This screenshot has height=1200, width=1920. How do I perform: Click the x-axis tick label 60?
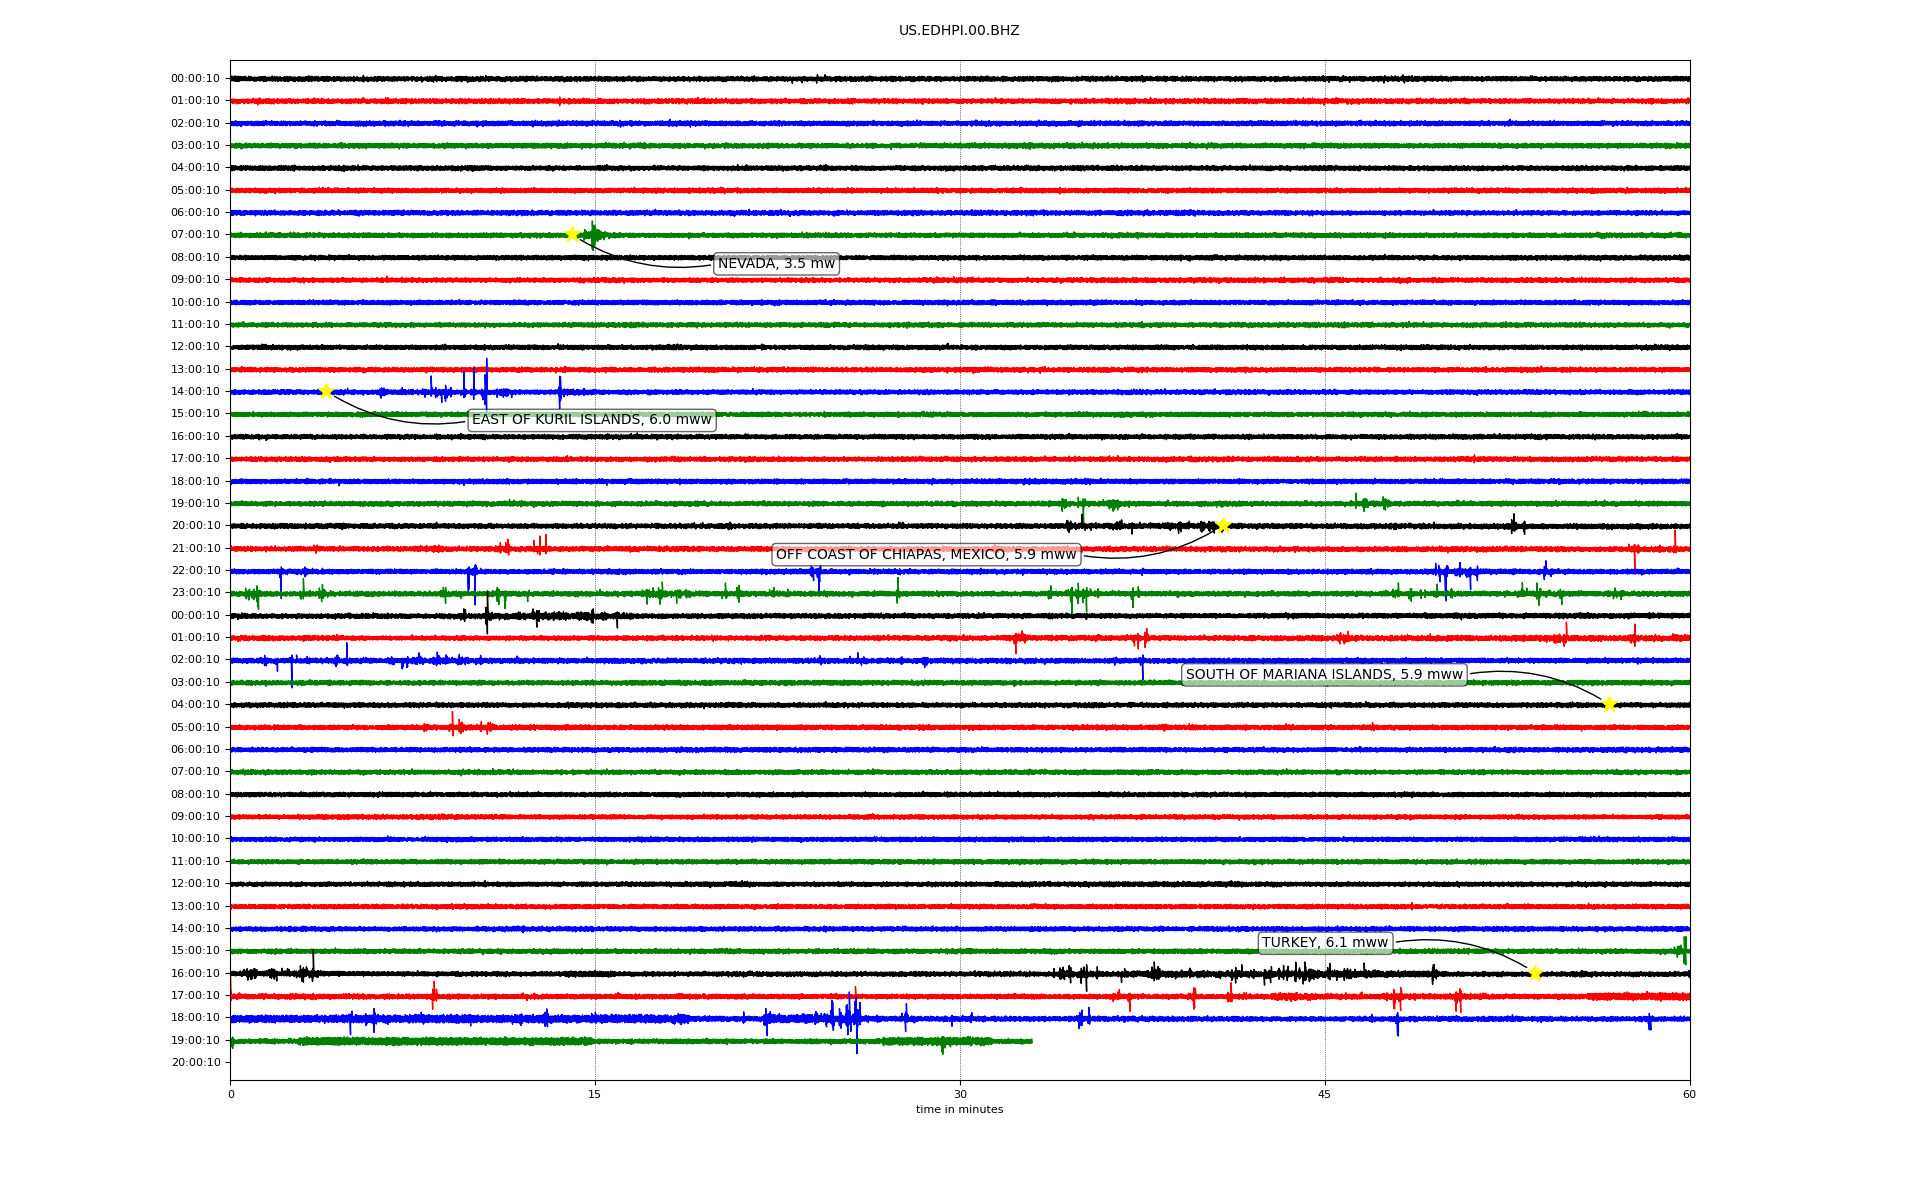1689,1094
